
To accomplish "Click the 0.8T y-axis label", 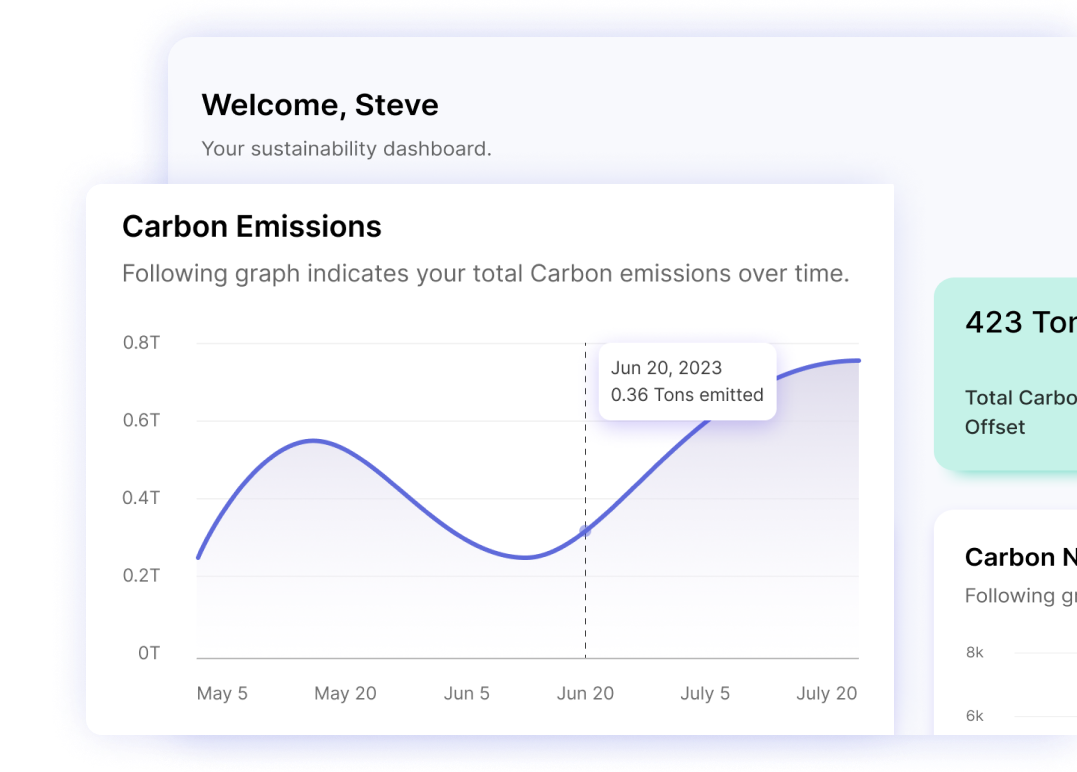I will [x=142, y=343].
